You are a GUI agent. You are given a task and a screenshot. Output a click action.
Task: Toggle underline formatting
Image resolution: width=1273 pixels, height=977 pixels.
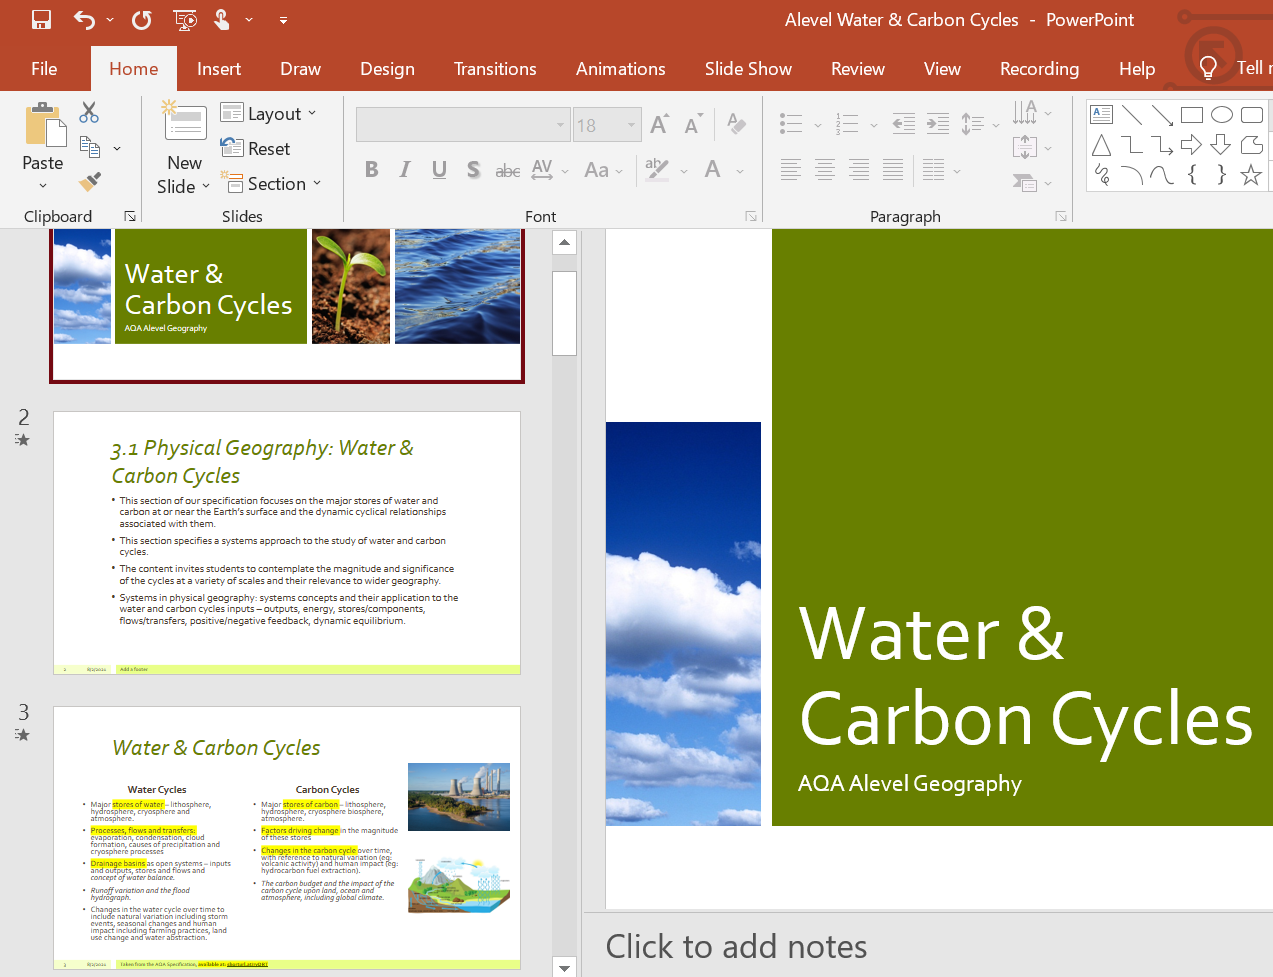click(x=439, y=170)
